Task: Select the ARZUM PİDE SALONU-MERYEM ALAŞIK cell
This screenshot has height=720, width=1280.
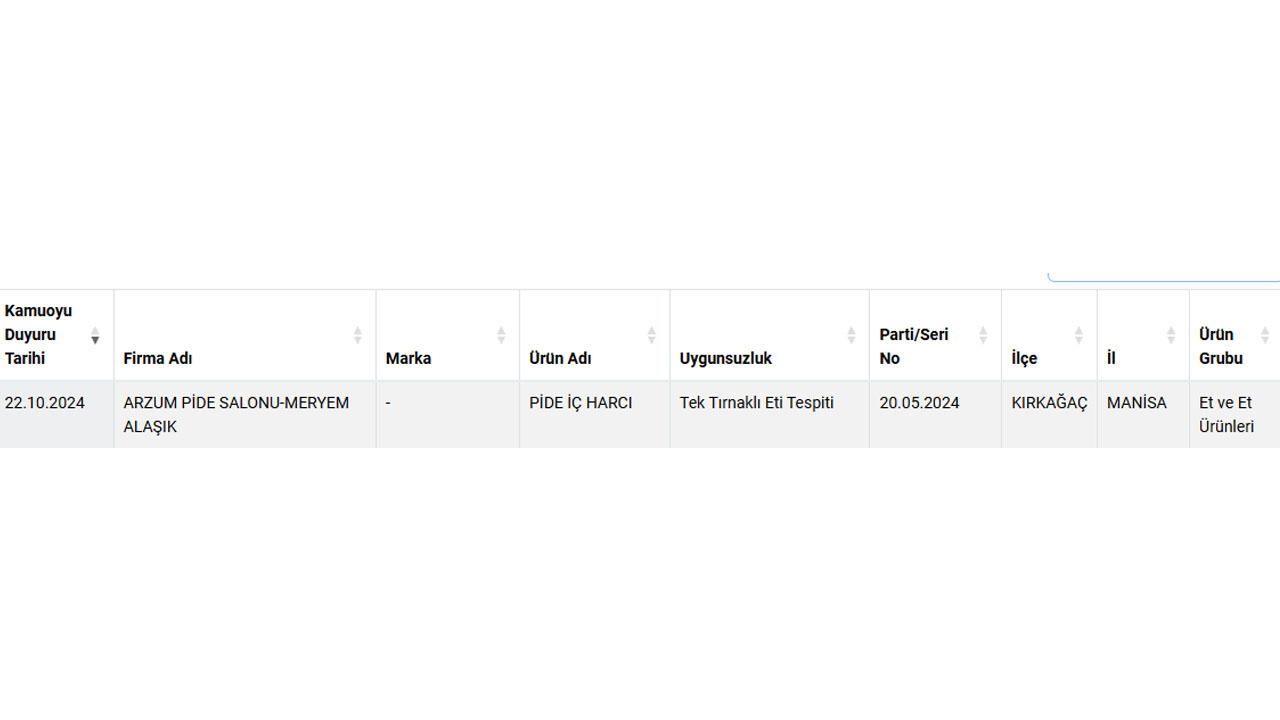Action: pyautogui.click(x=236, y=414)
